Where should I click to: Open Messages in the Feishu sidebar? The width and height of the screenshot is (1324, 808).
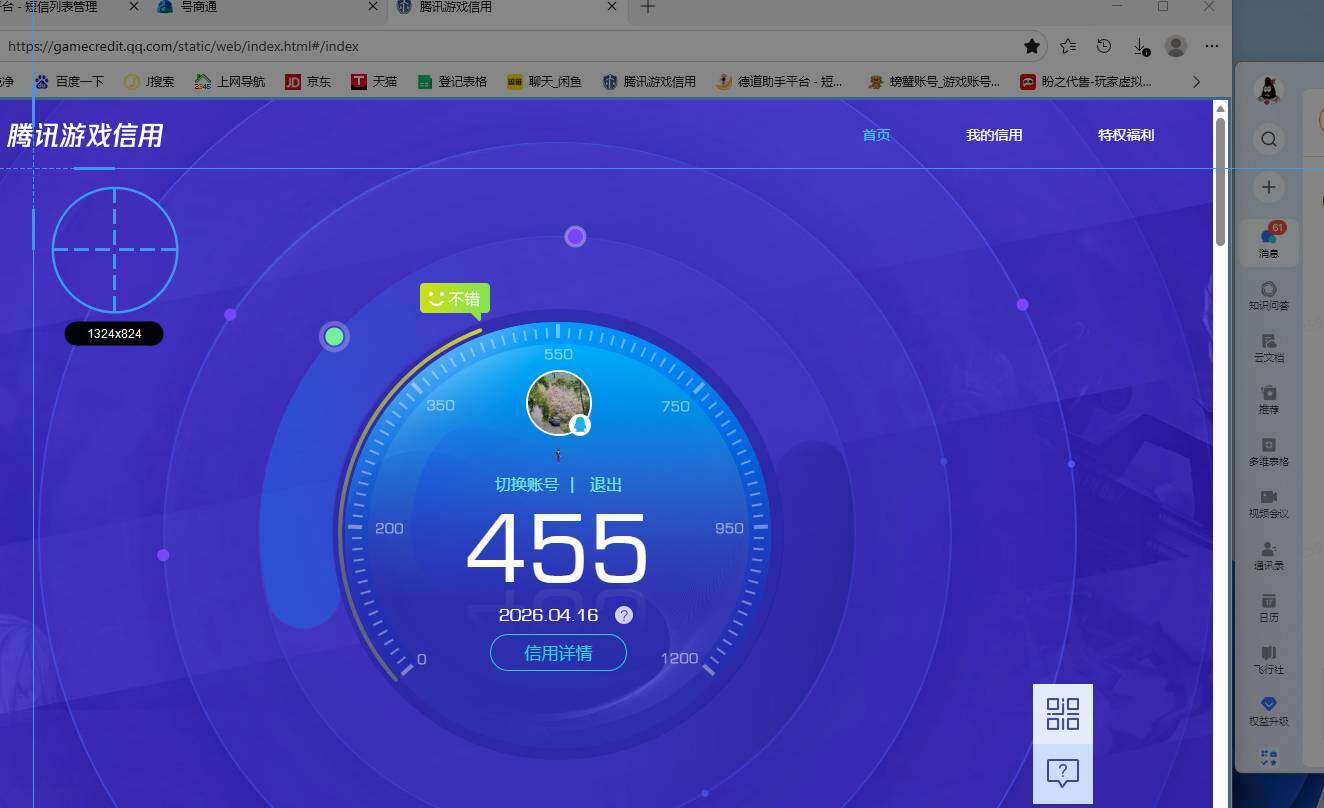1268,243
